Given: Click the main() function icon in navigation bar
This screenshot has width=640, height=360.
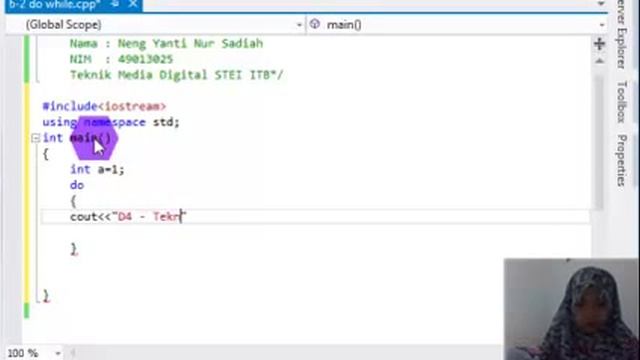Looking at the screenshot, I should point(315,24).
